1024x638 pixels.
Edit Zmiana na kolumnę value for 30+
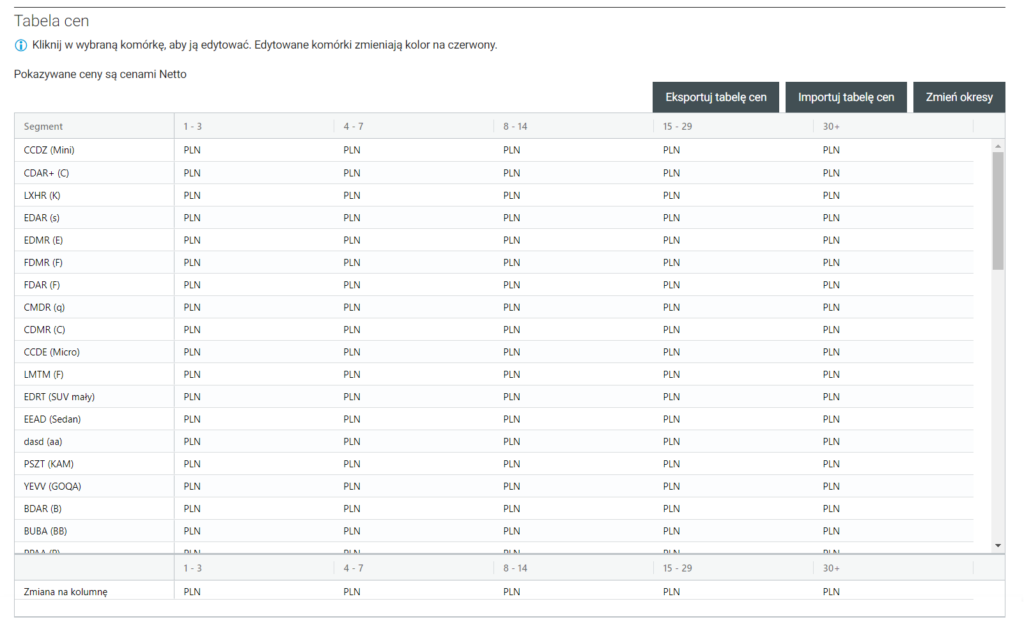tap(893, 592)
